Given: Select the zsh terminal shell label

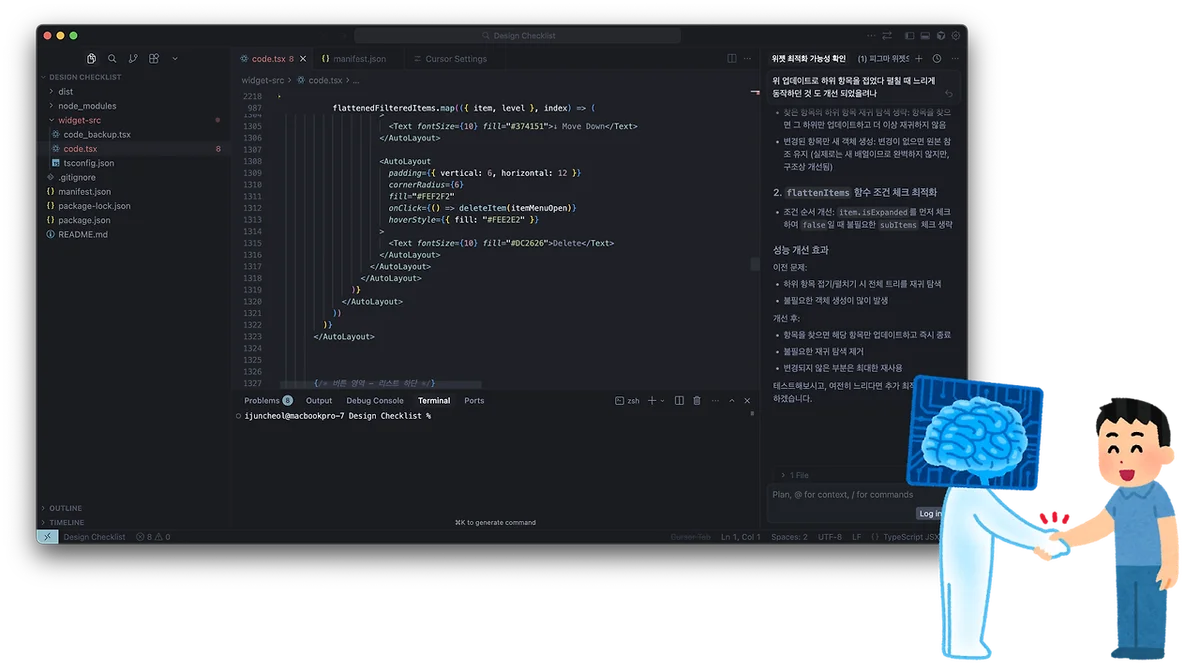Looking at the screenshot, I should [627, 401].
